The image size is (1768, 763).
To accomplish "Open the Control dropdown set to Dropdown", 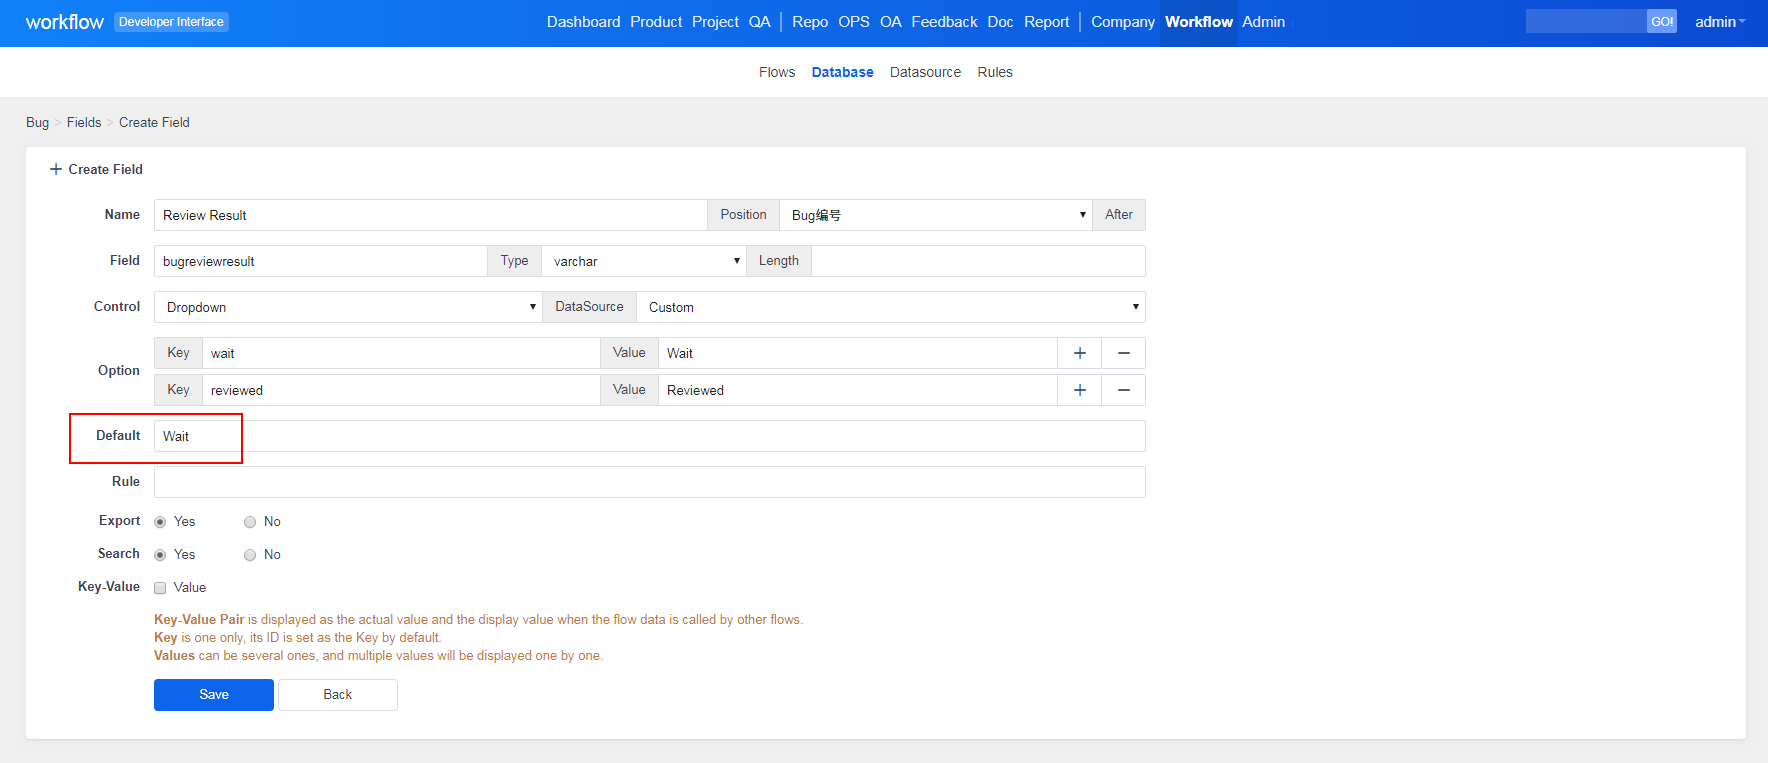I will (347, 307).
